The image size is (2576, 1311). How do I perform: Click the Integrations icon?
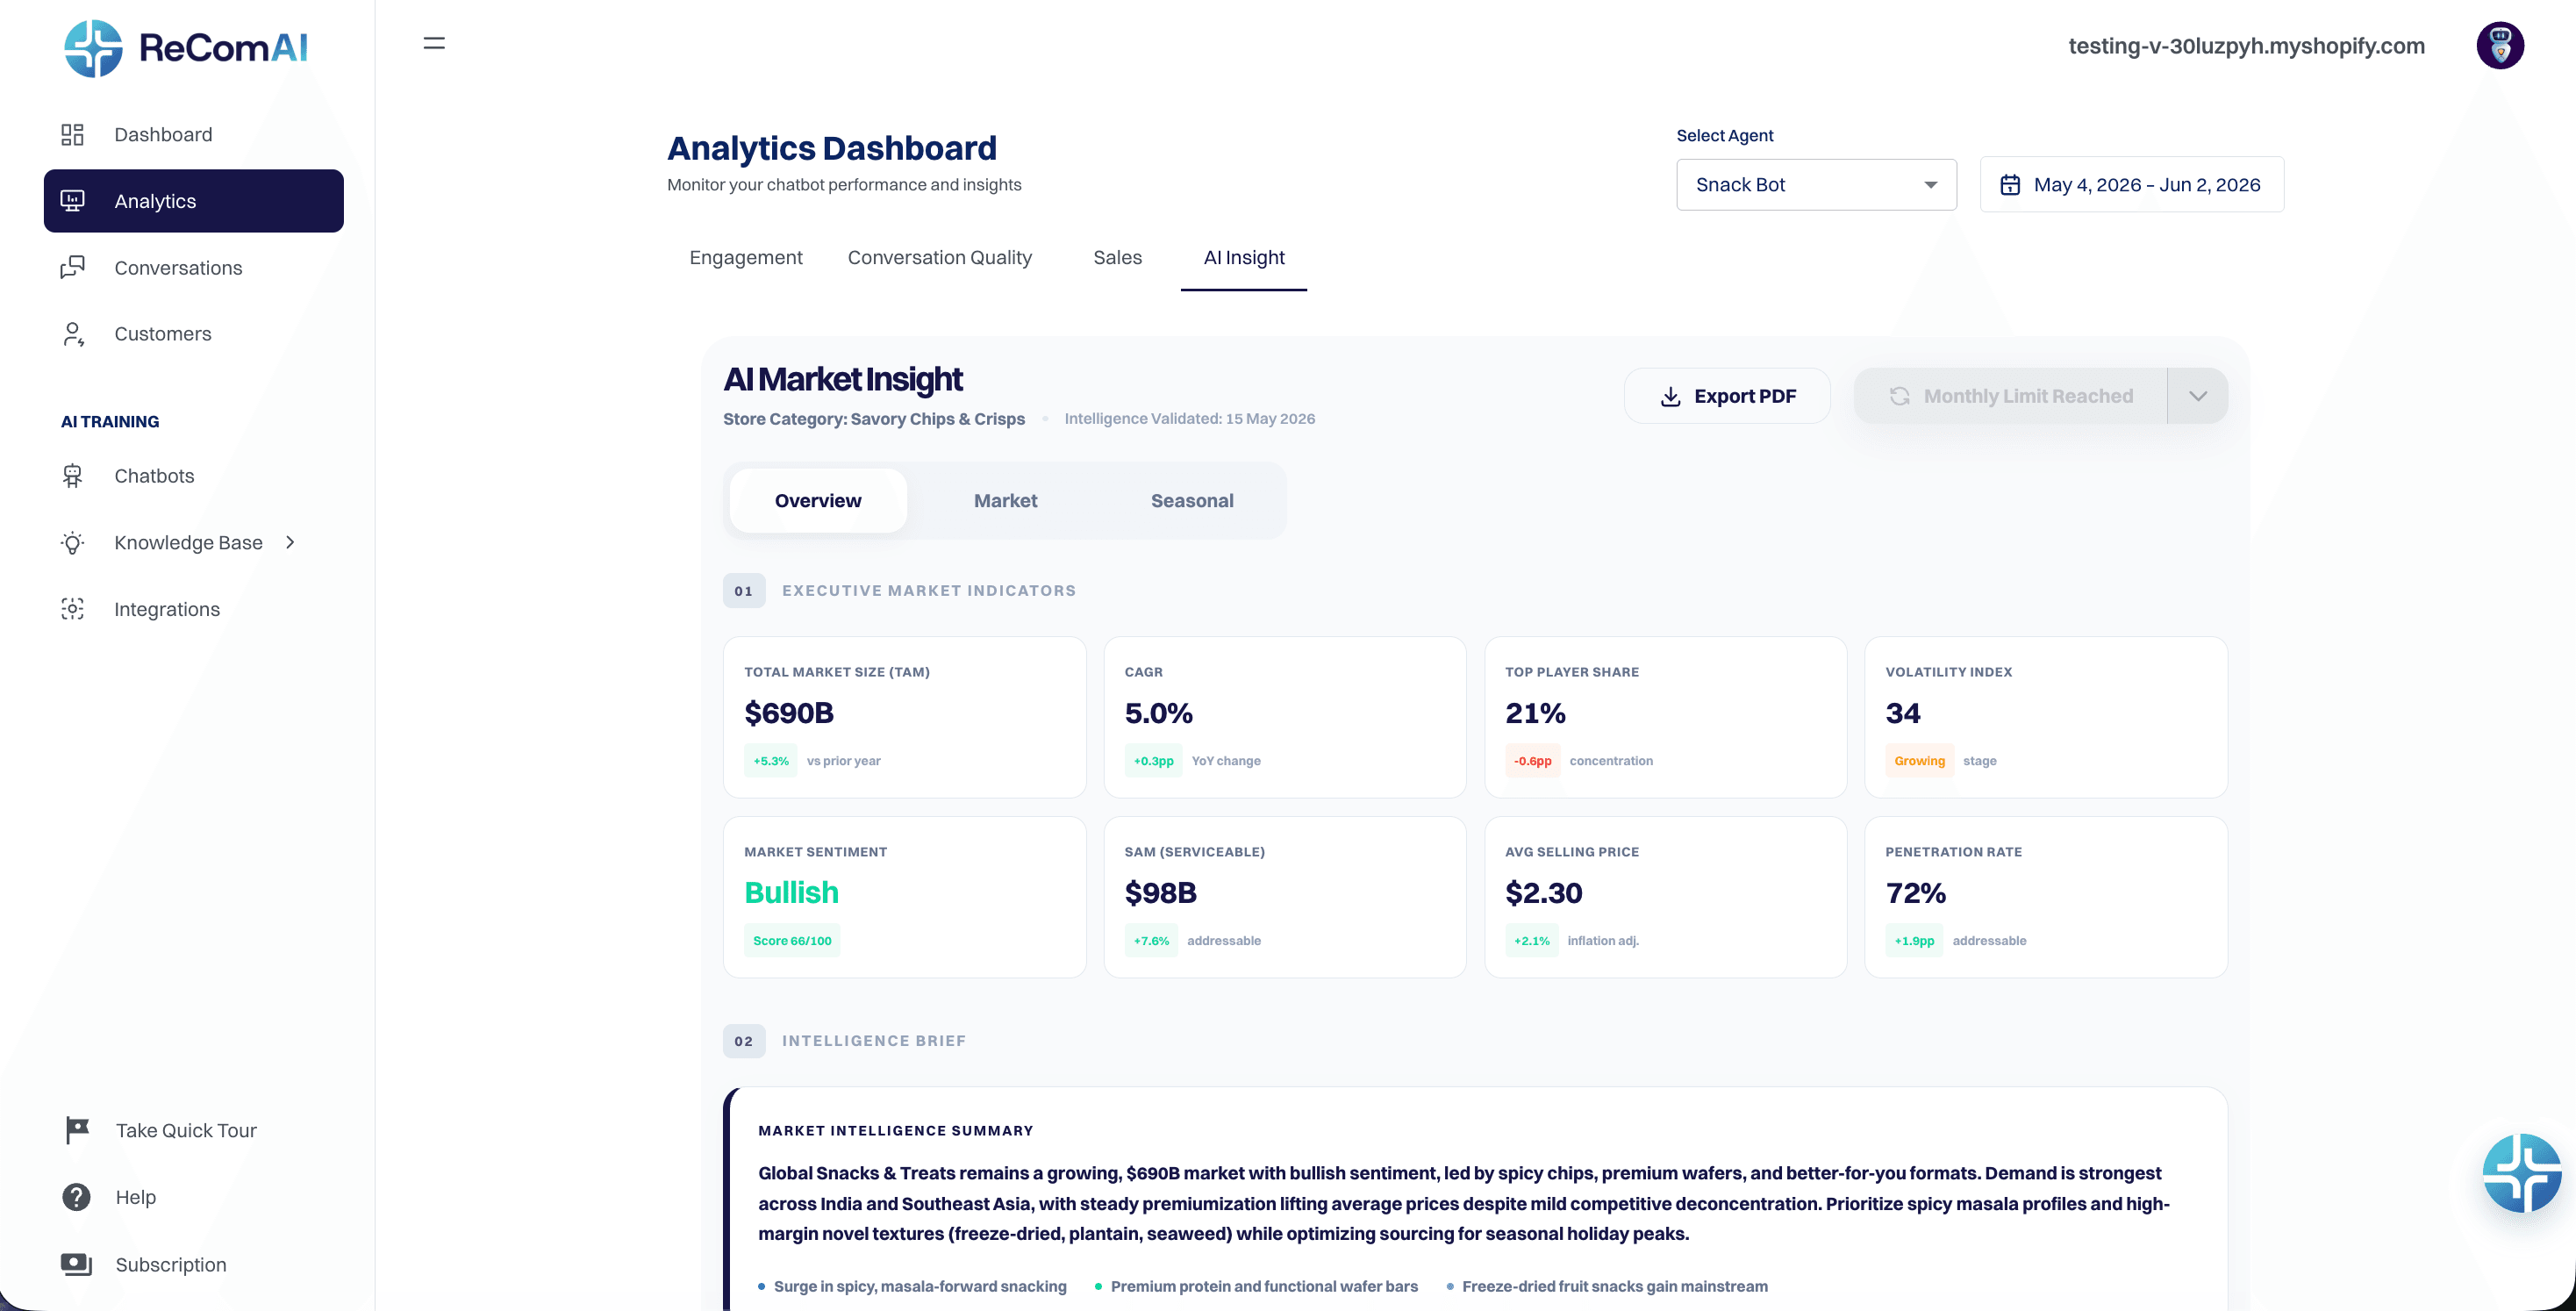pos(72,609)
